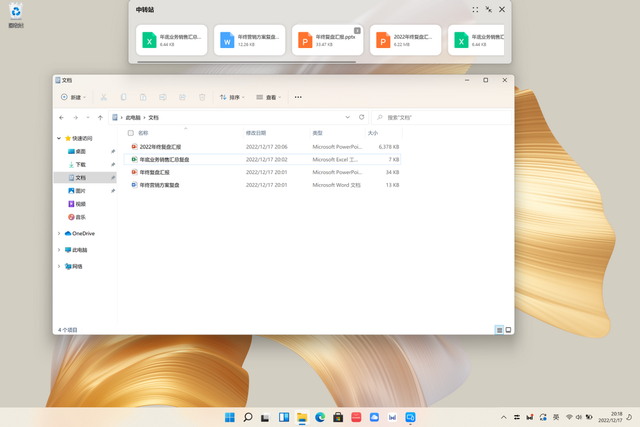Collapse the 快速访问 tree node

tap(59, 138)
